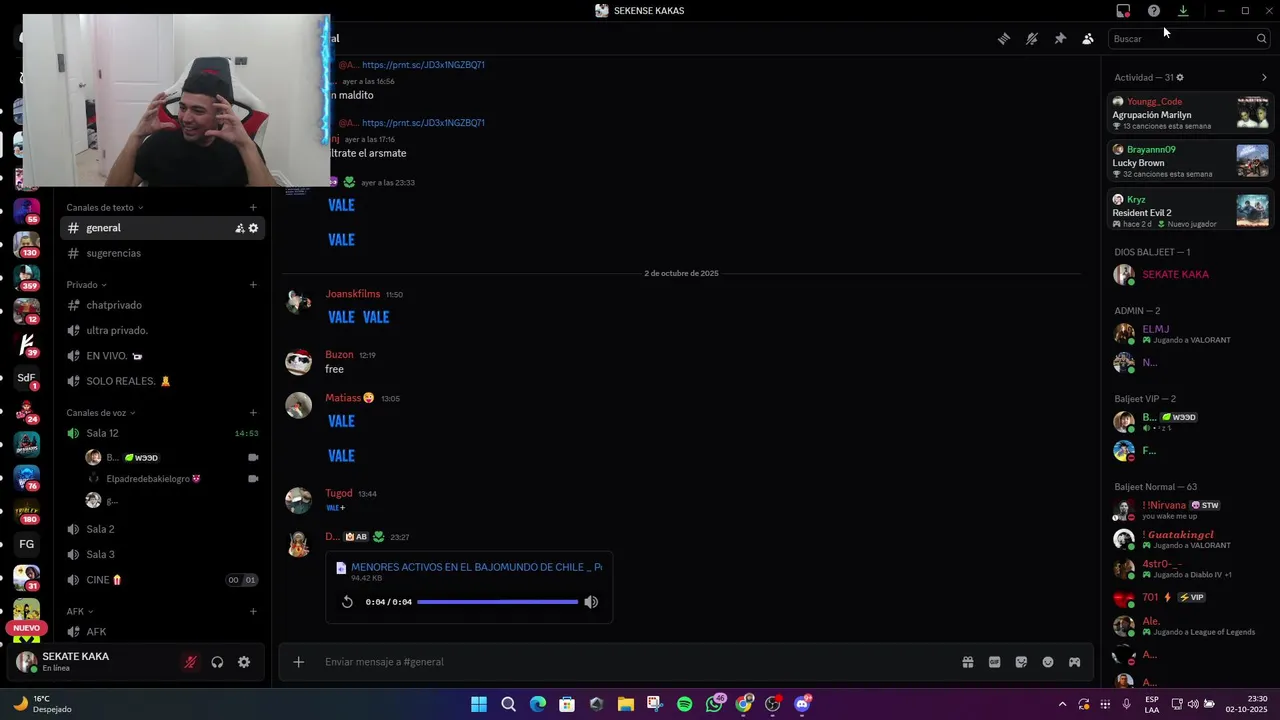
Task: Create channel in Canales de texto
Action: tap(253, 207)
